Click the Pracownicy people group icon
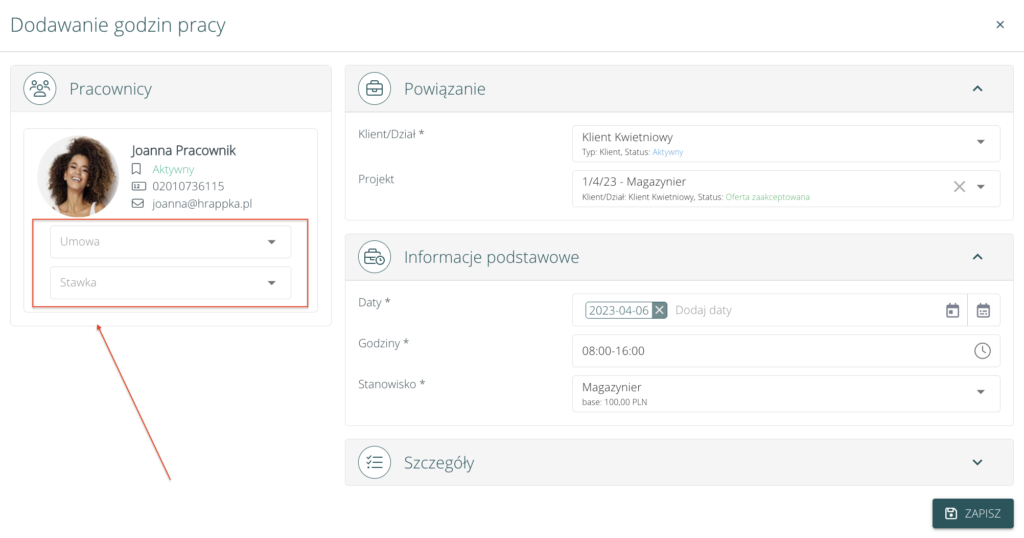The height and width of the screenshot is (538, 1024). (41, 88)
